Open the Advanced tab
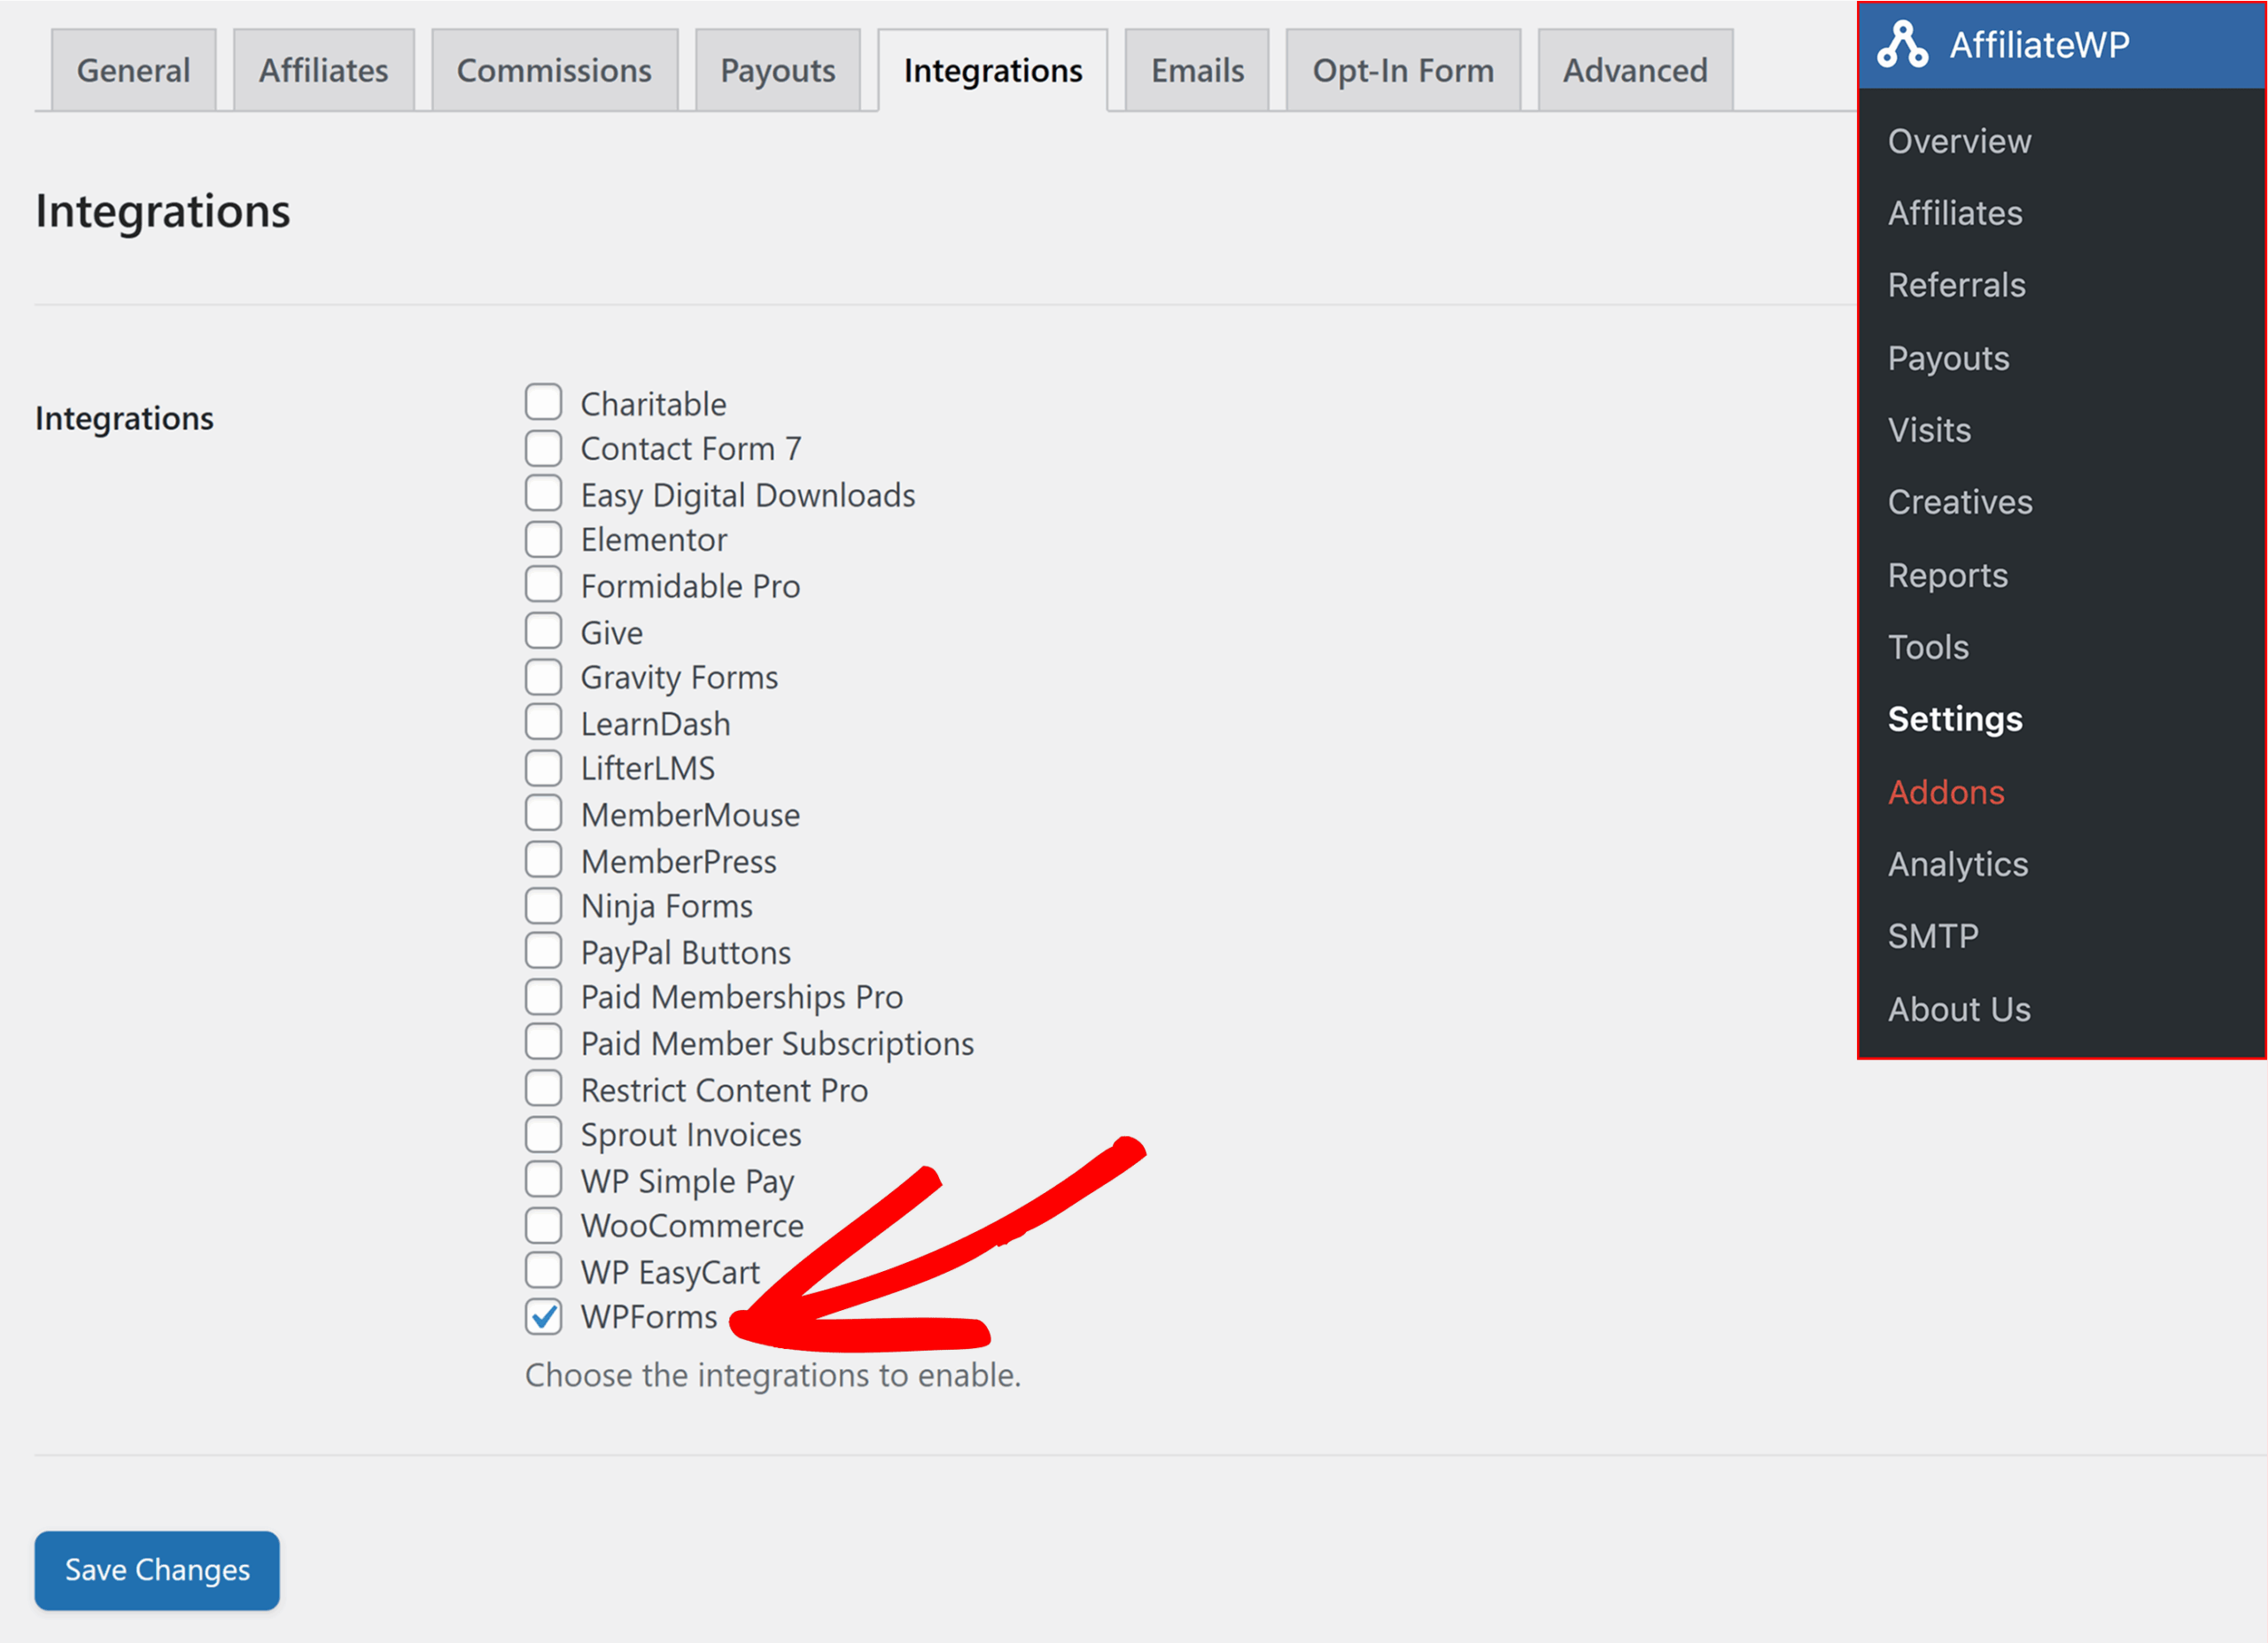 1634,70
